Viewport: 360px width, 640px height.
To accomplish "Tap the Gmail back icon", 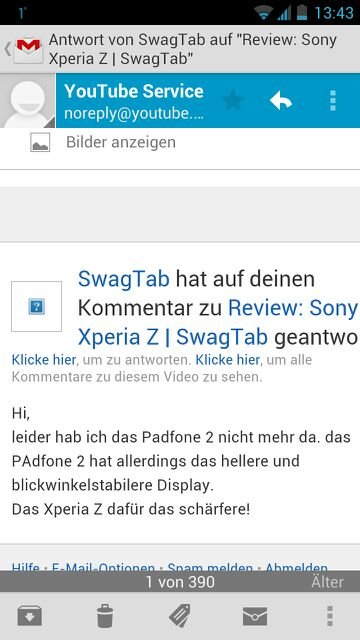I will (24, 49).
